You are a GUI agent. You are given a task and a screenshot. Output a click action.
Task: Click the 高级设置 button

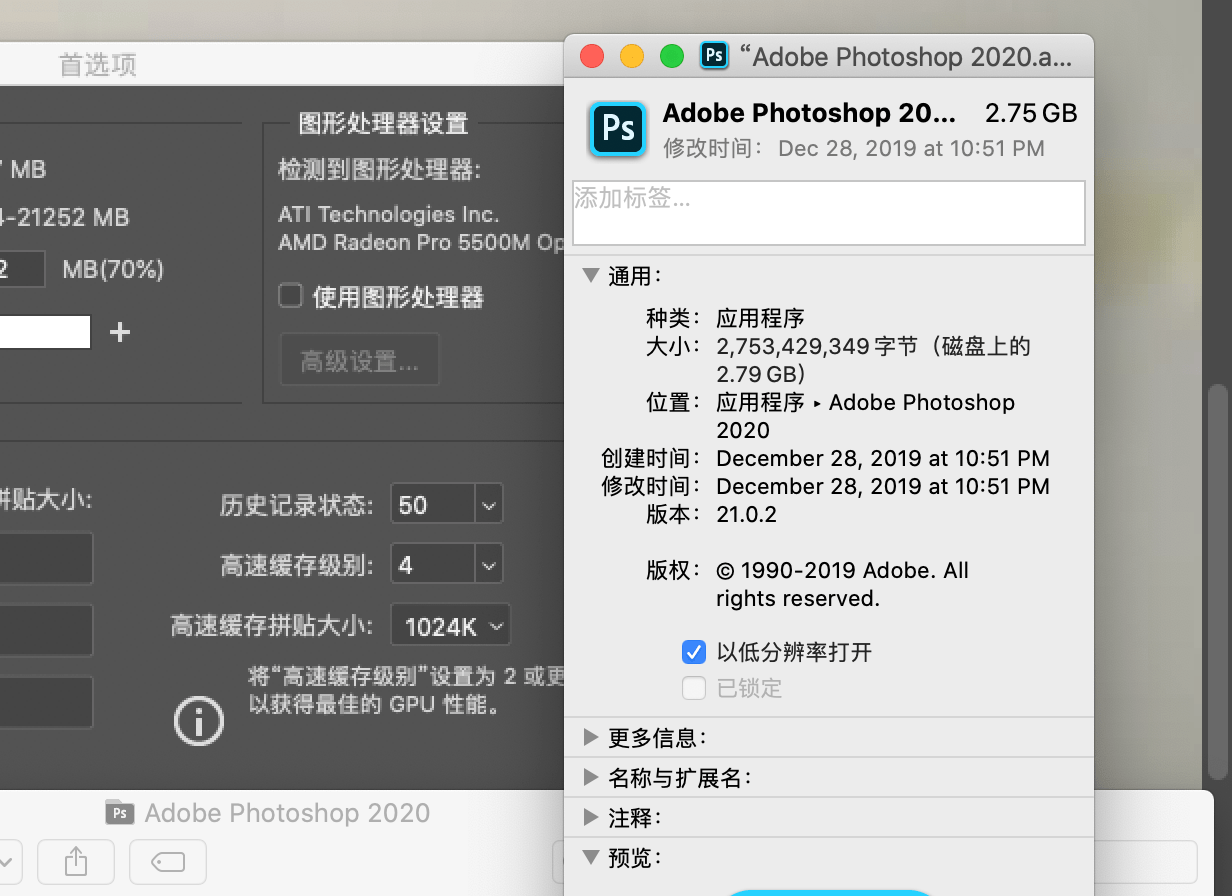coord(359,359)
